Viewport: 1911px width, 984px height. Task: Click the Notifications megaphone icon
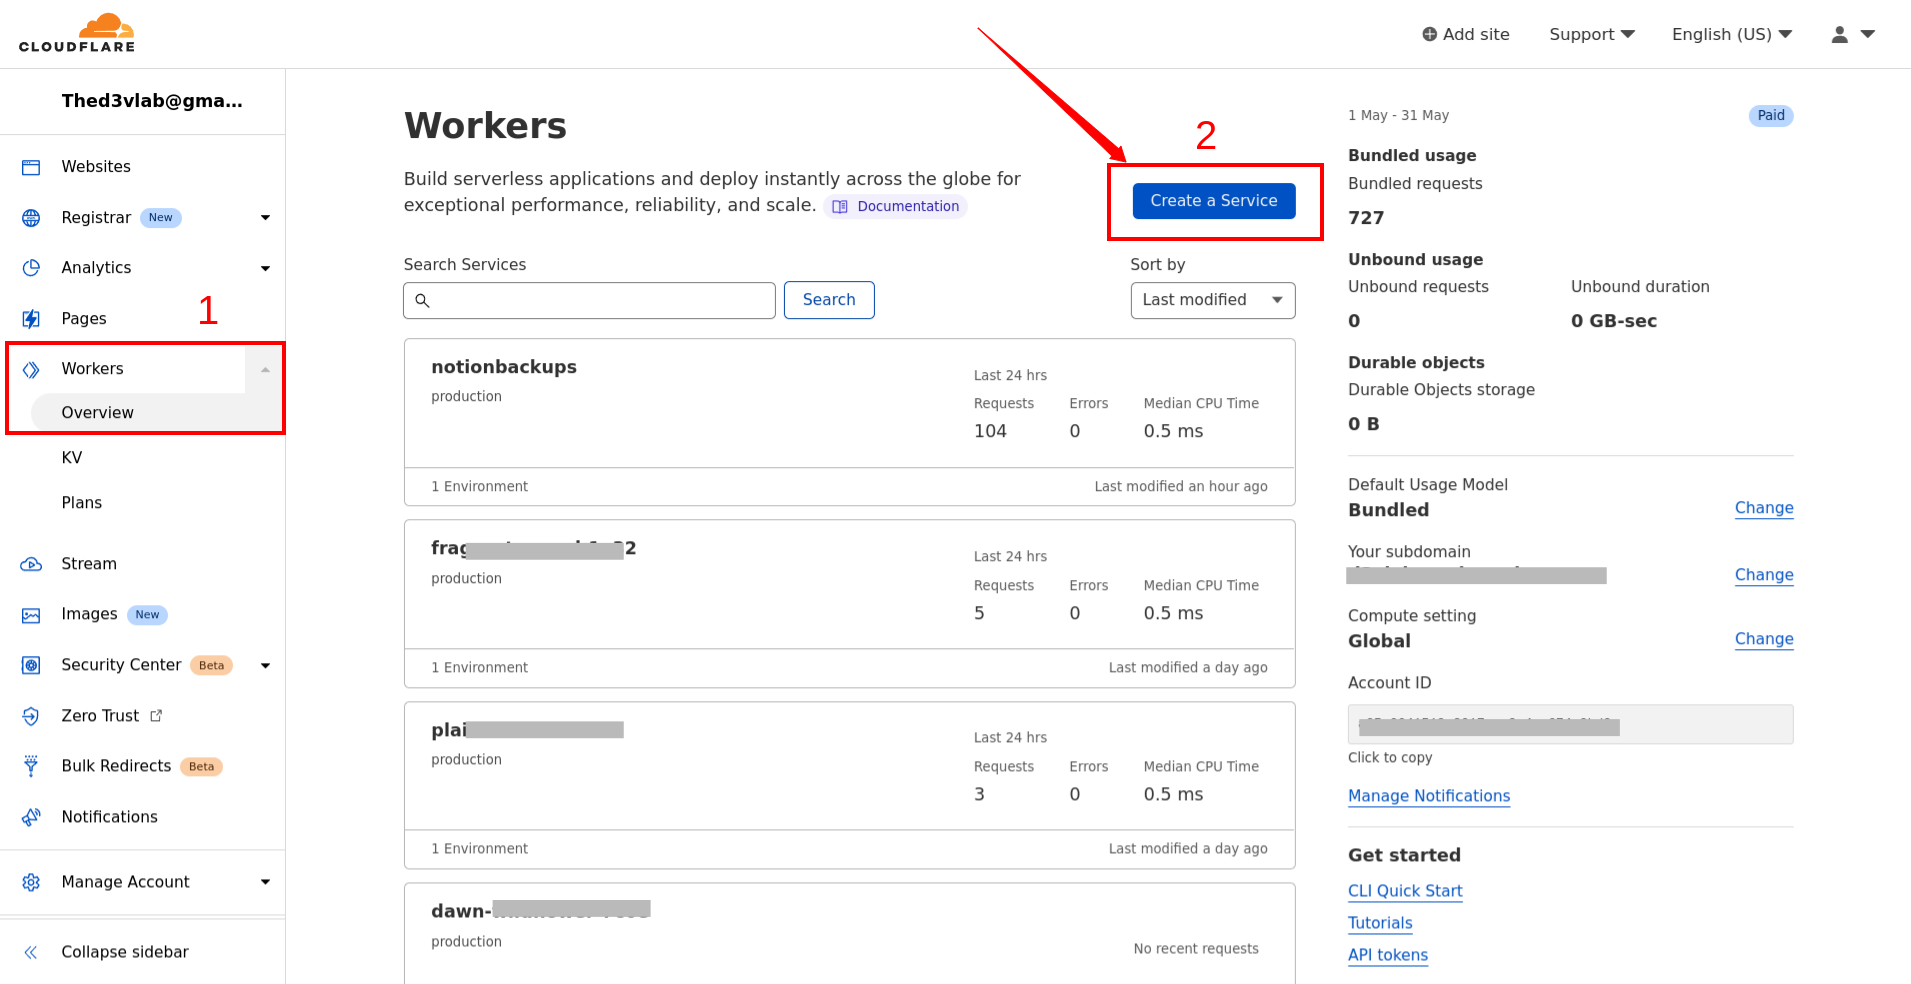31,817
